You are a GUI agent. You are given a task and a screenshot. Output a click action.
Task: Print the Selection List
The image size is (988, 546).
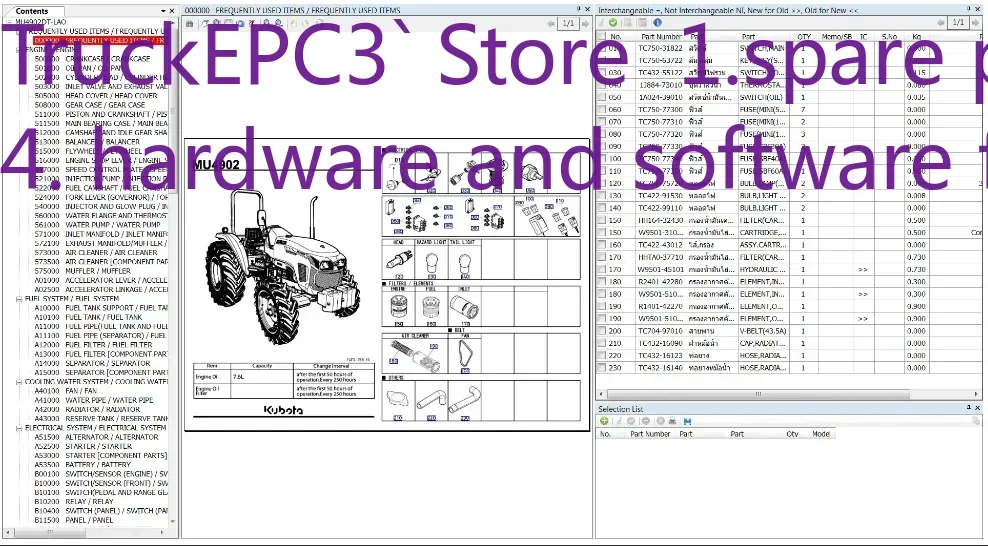pos(672,421)
